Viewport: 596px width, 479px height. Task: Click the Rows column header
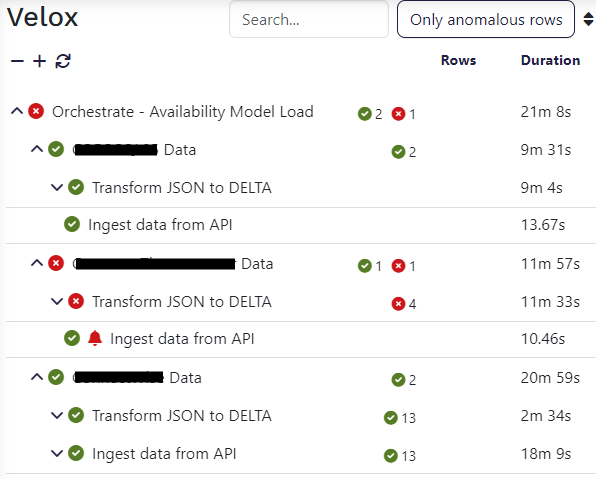458,60
